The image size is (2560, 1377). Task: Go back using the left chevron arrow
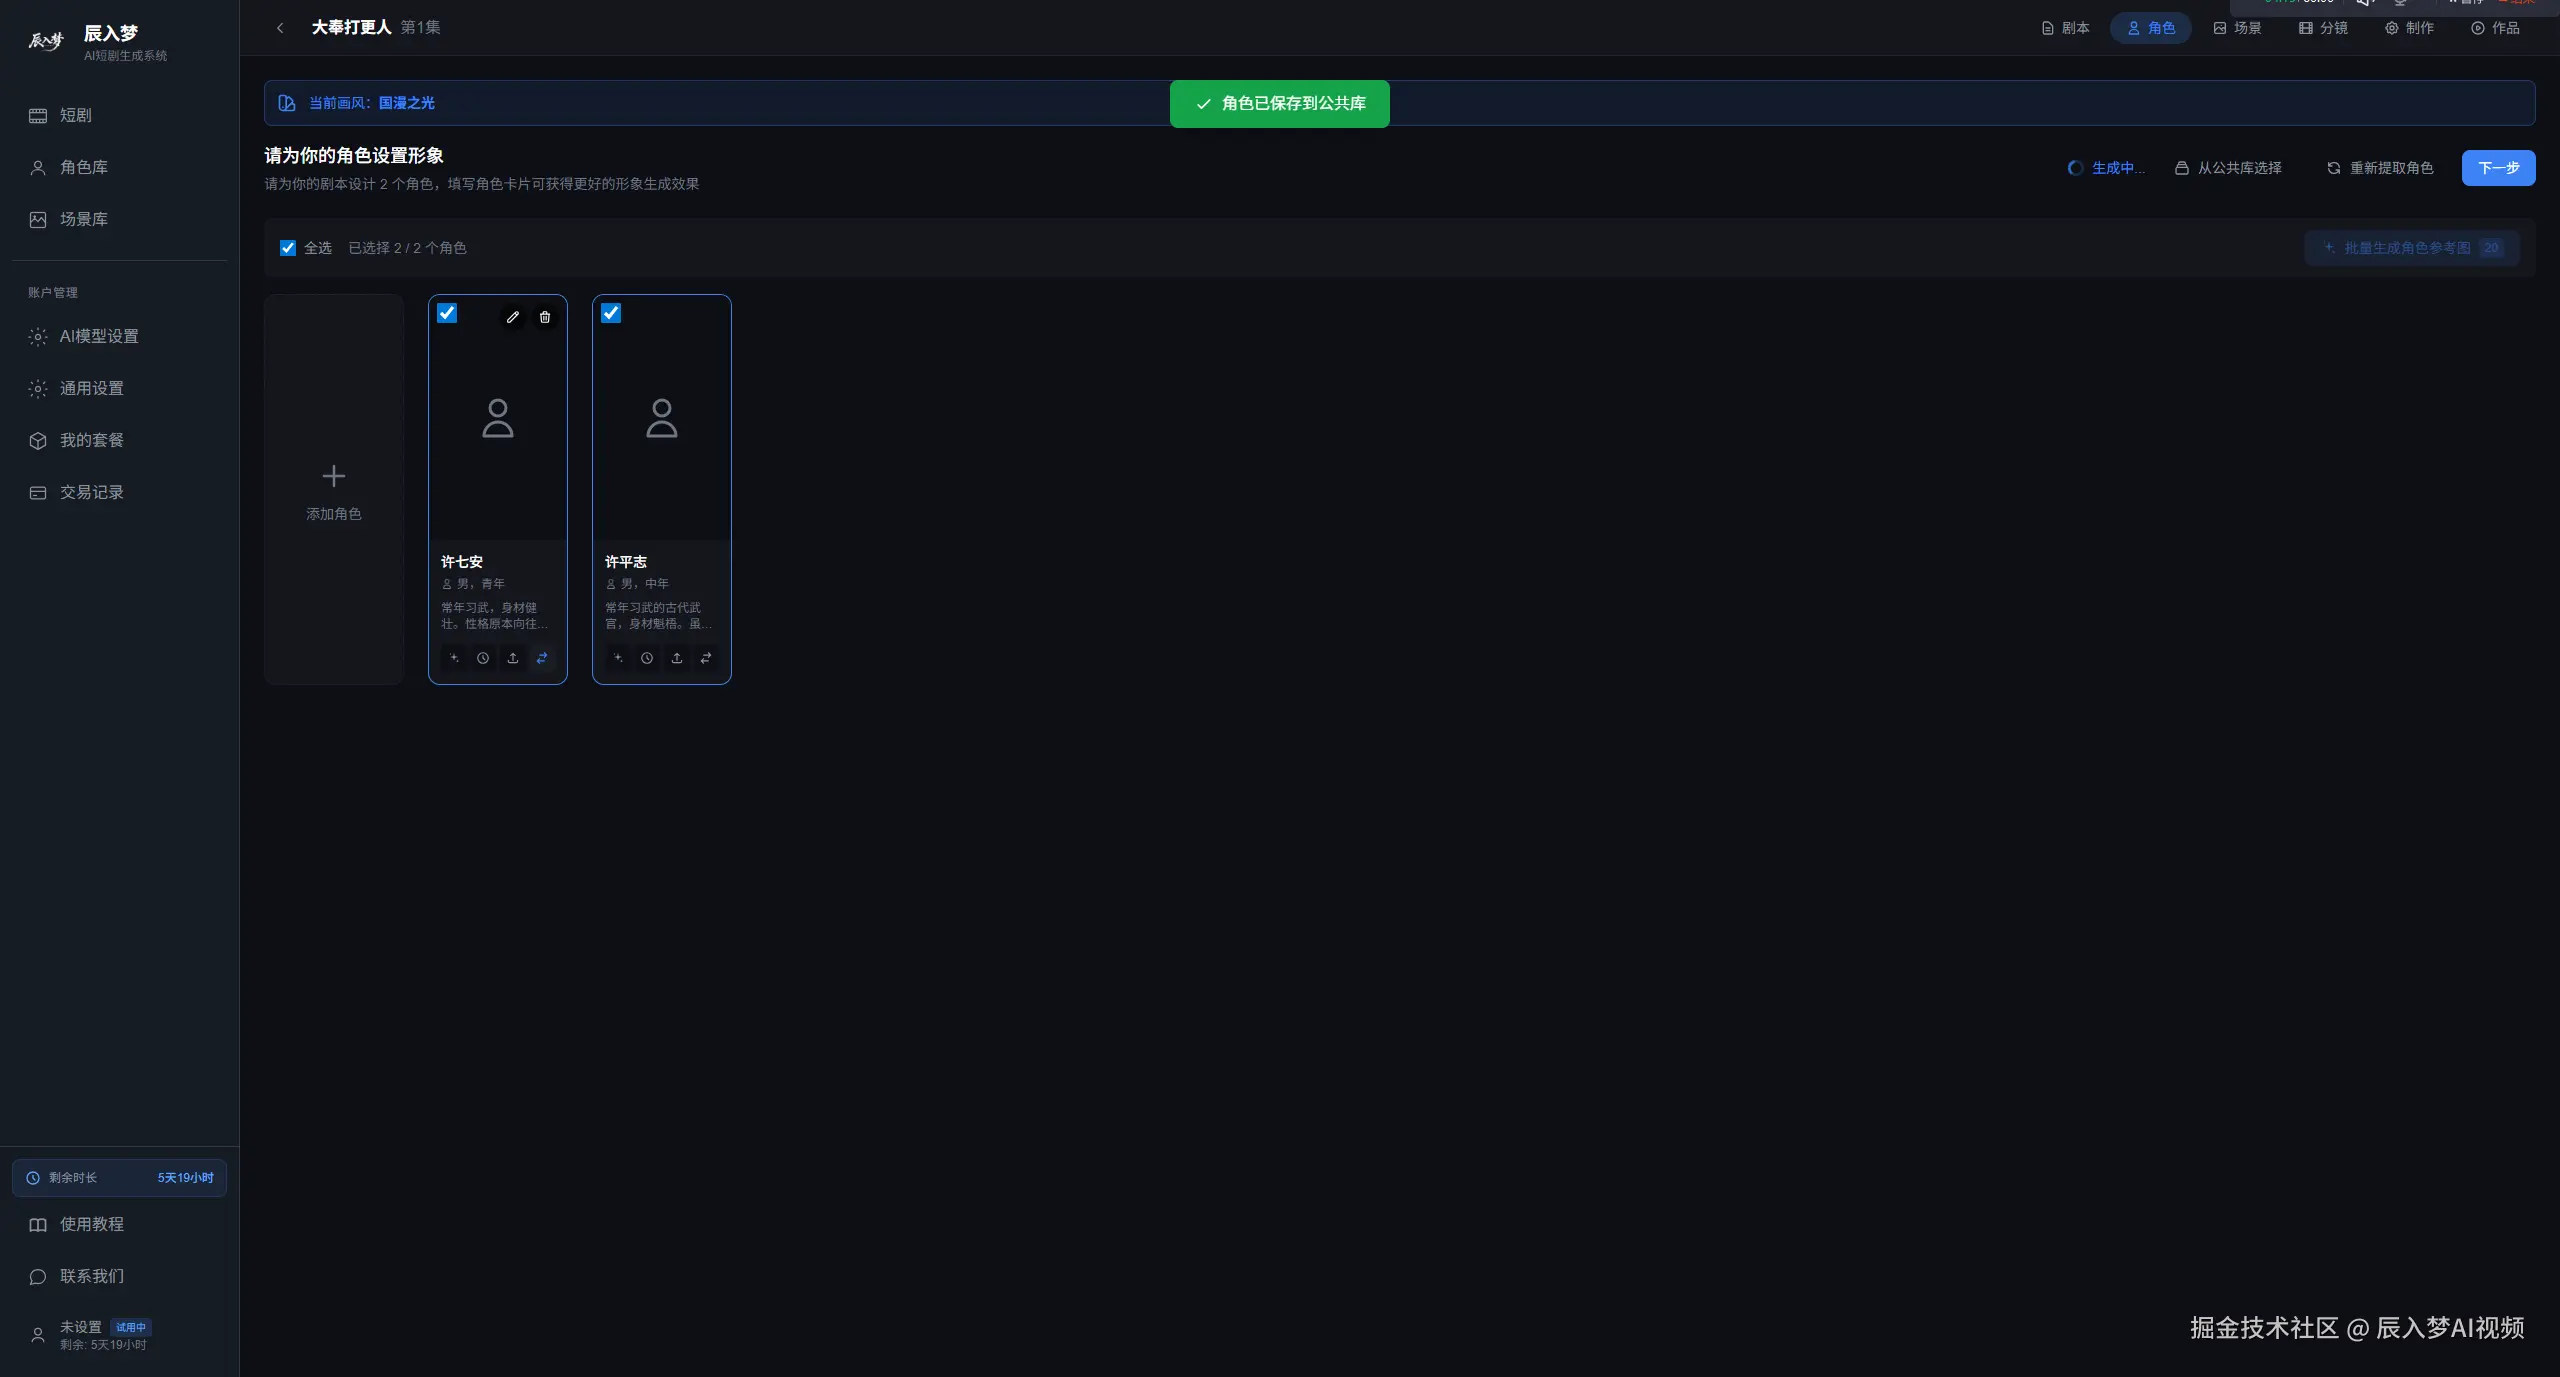point(280,28)
